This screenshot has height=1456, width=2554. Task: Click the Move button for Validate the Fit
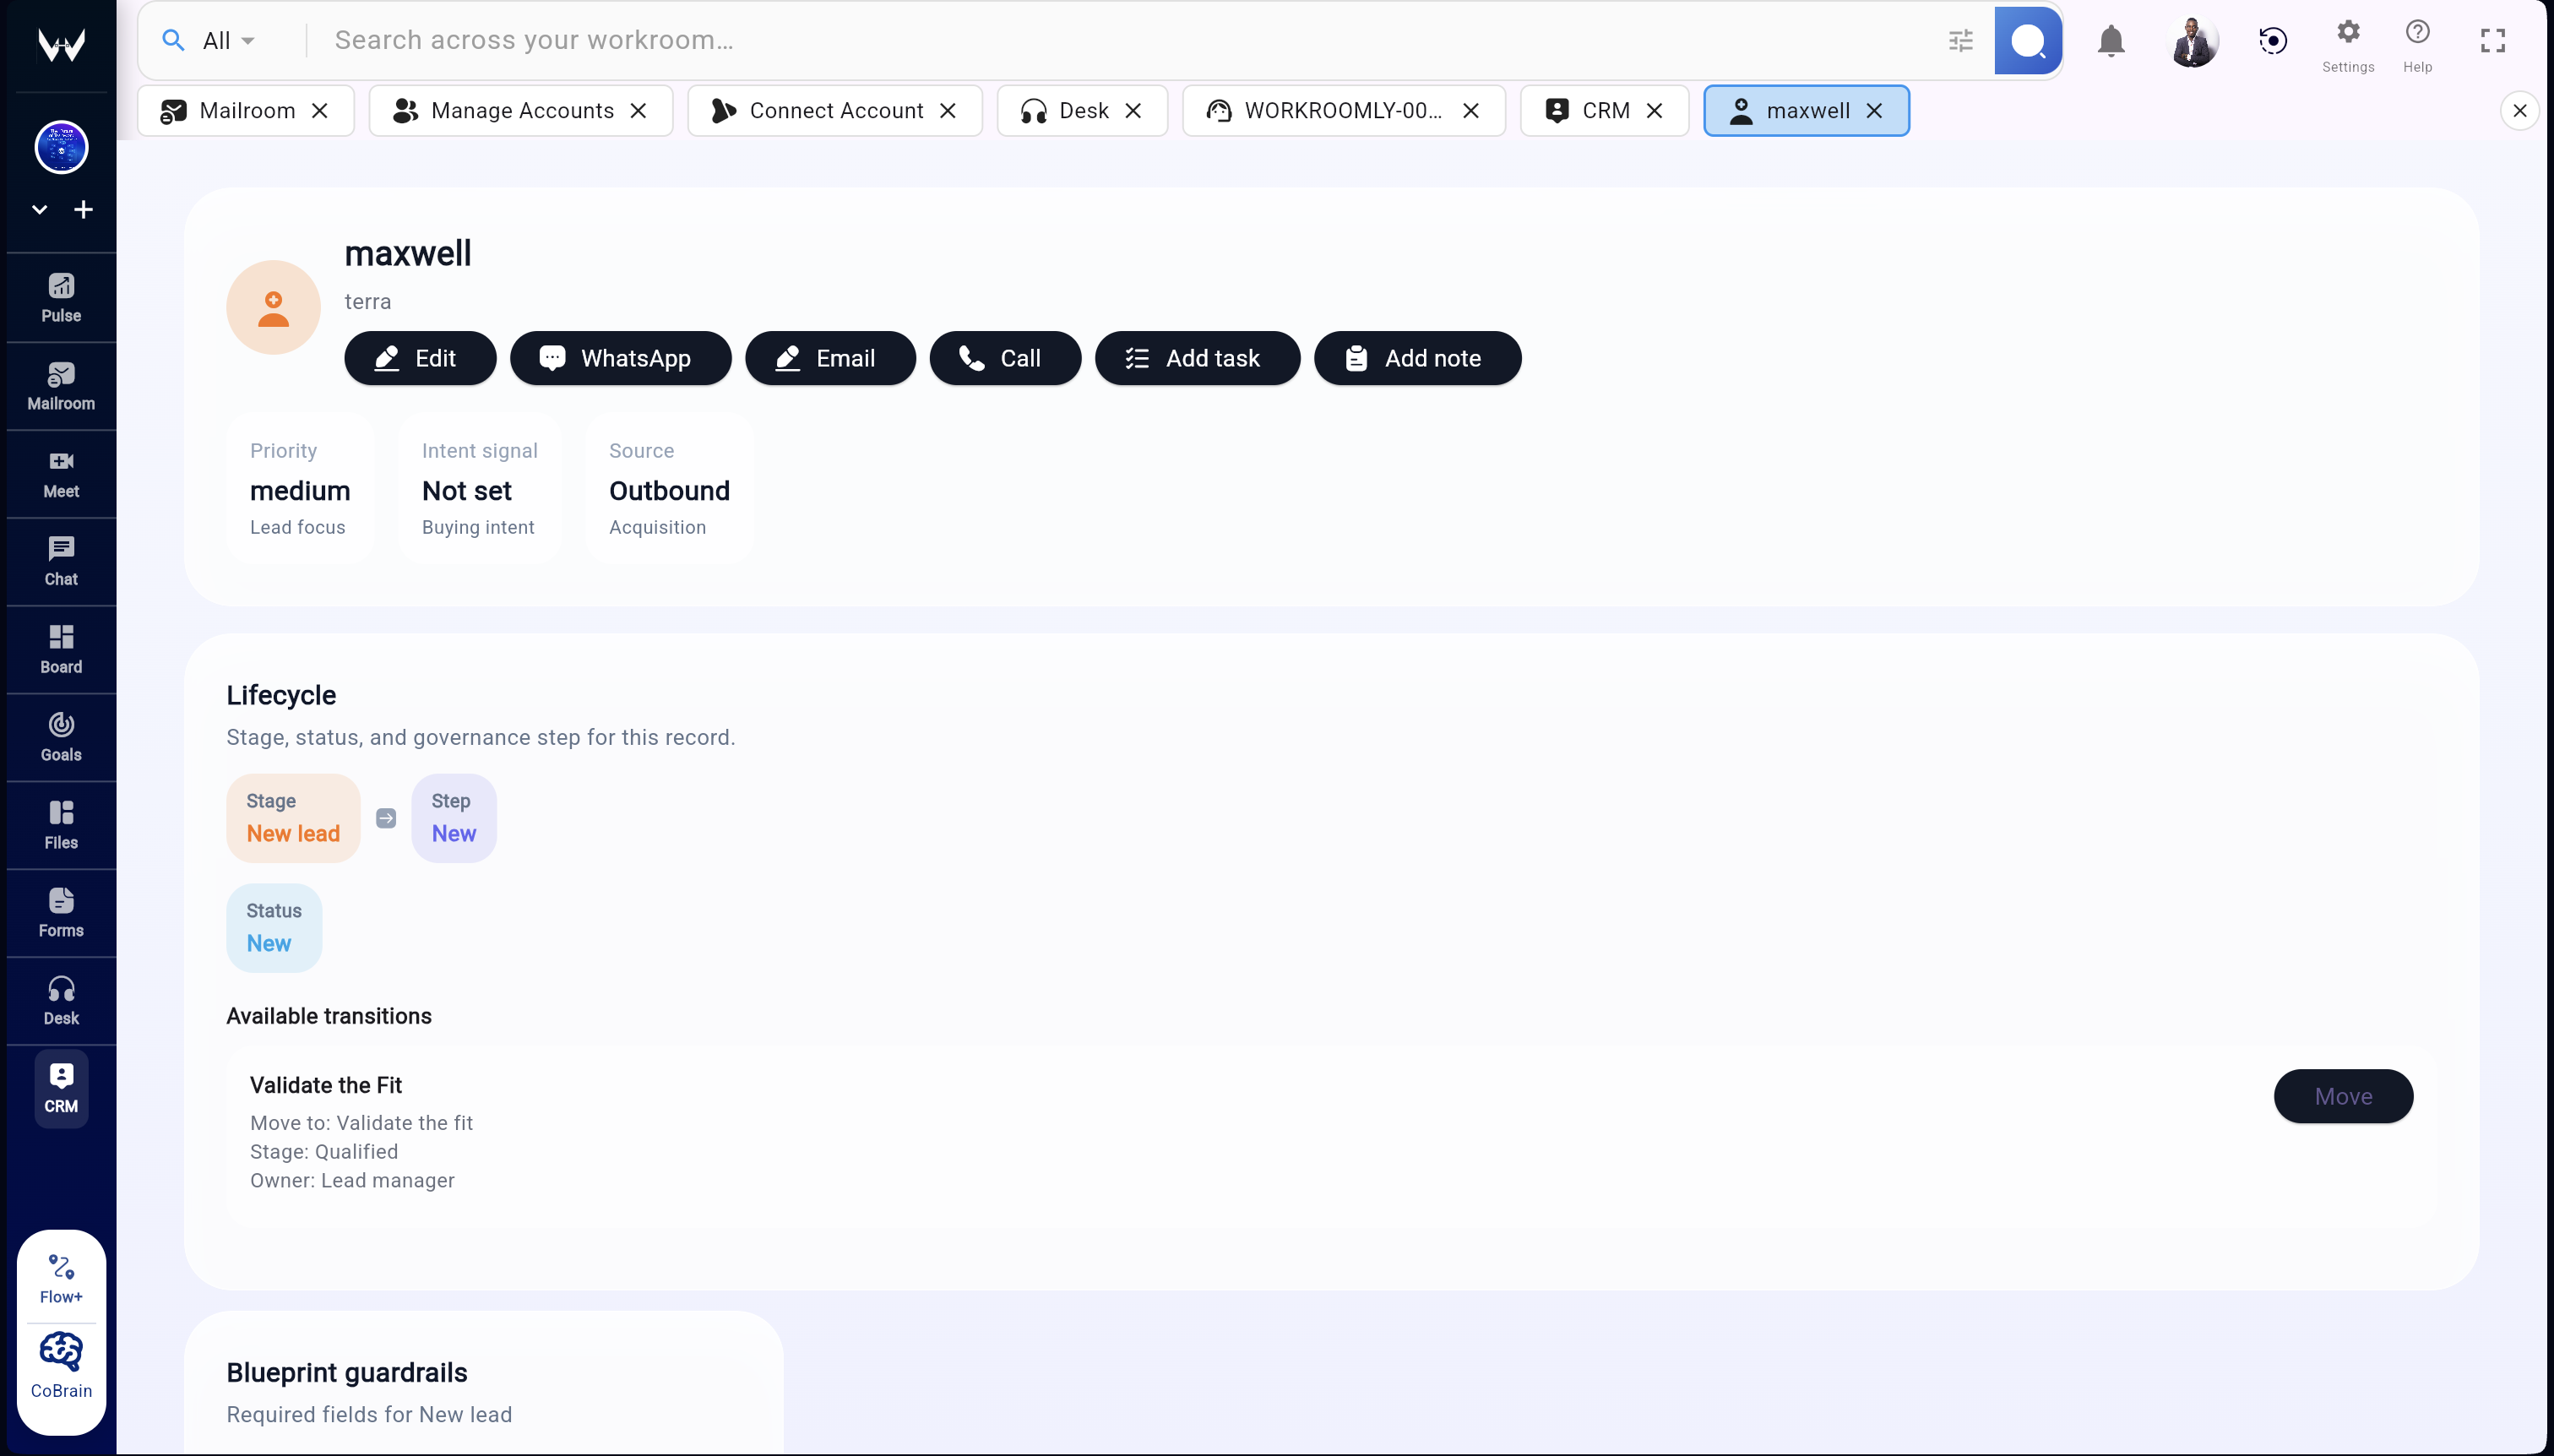pos(2344,1096)
